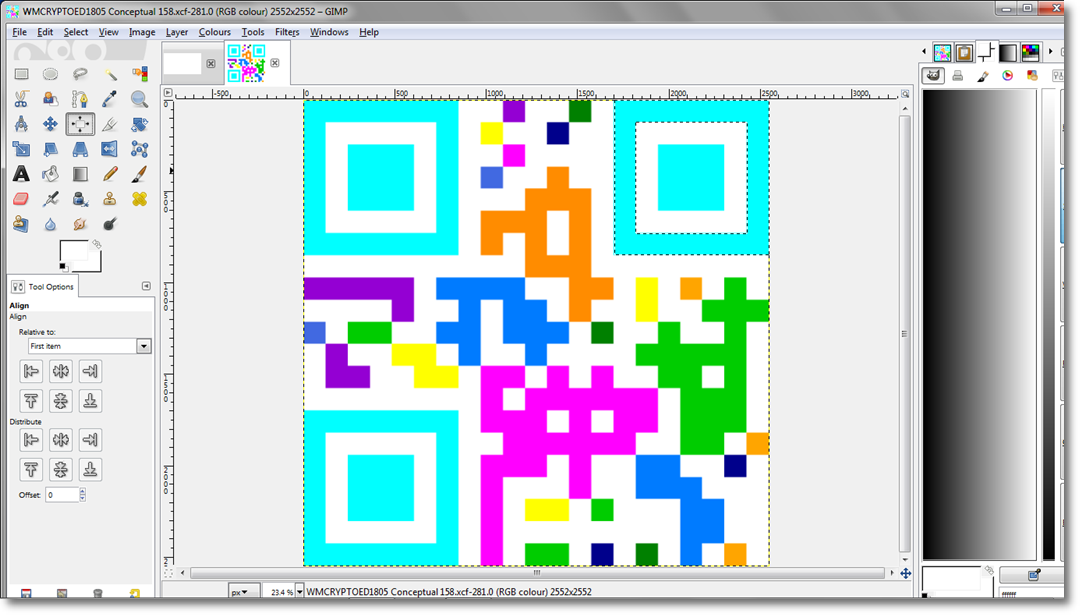The width and height of the screenshot is (1080, 615).
Task: Open the Edit menu
Action: (x=45, y=32)
